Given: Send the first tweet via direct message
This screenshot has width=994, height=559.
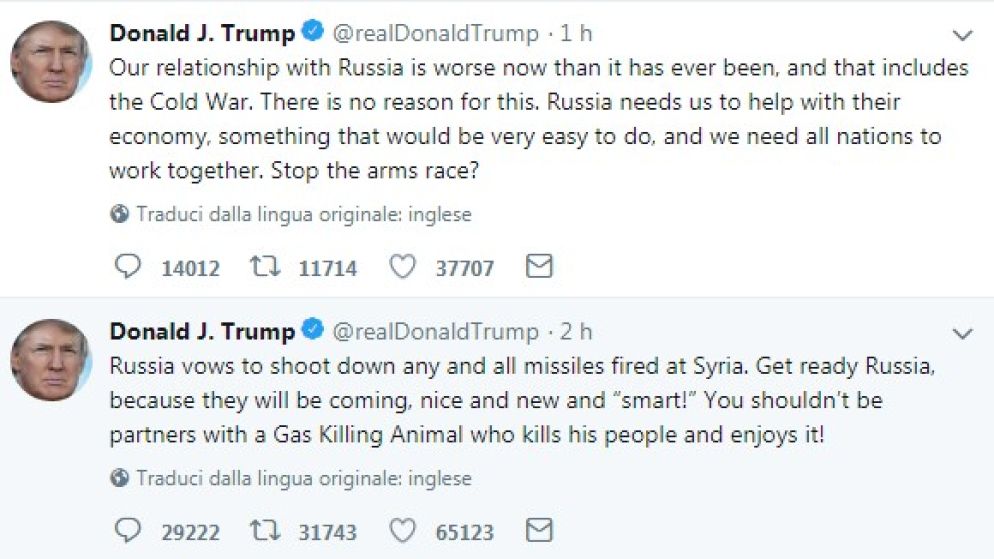Looking at the screenshot, I should (539, 267).
